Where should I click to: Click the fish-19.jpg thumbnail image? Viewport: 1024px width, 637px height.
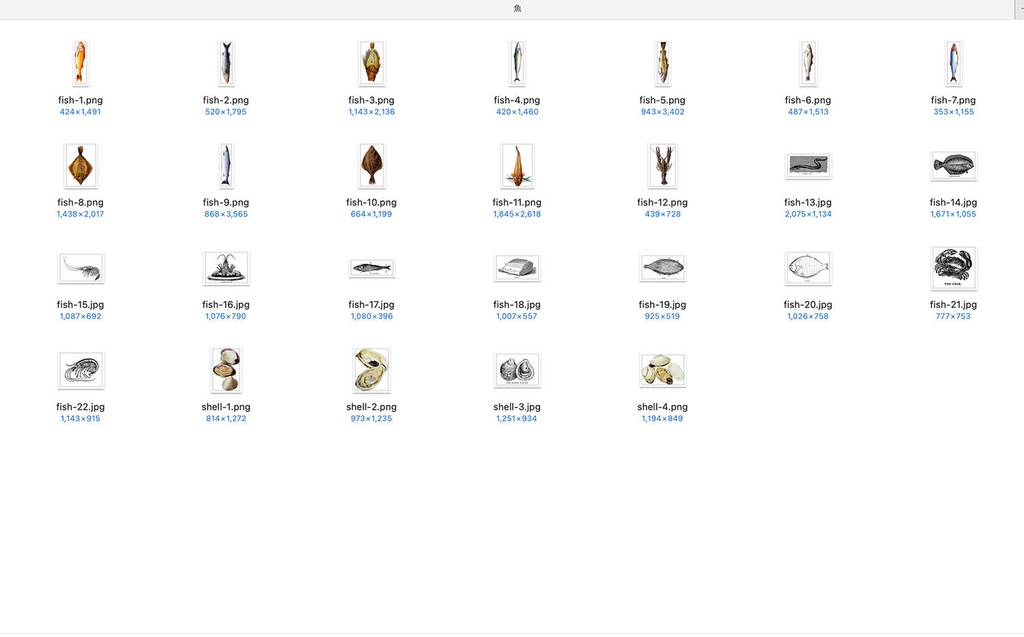(x=662, y=268)
